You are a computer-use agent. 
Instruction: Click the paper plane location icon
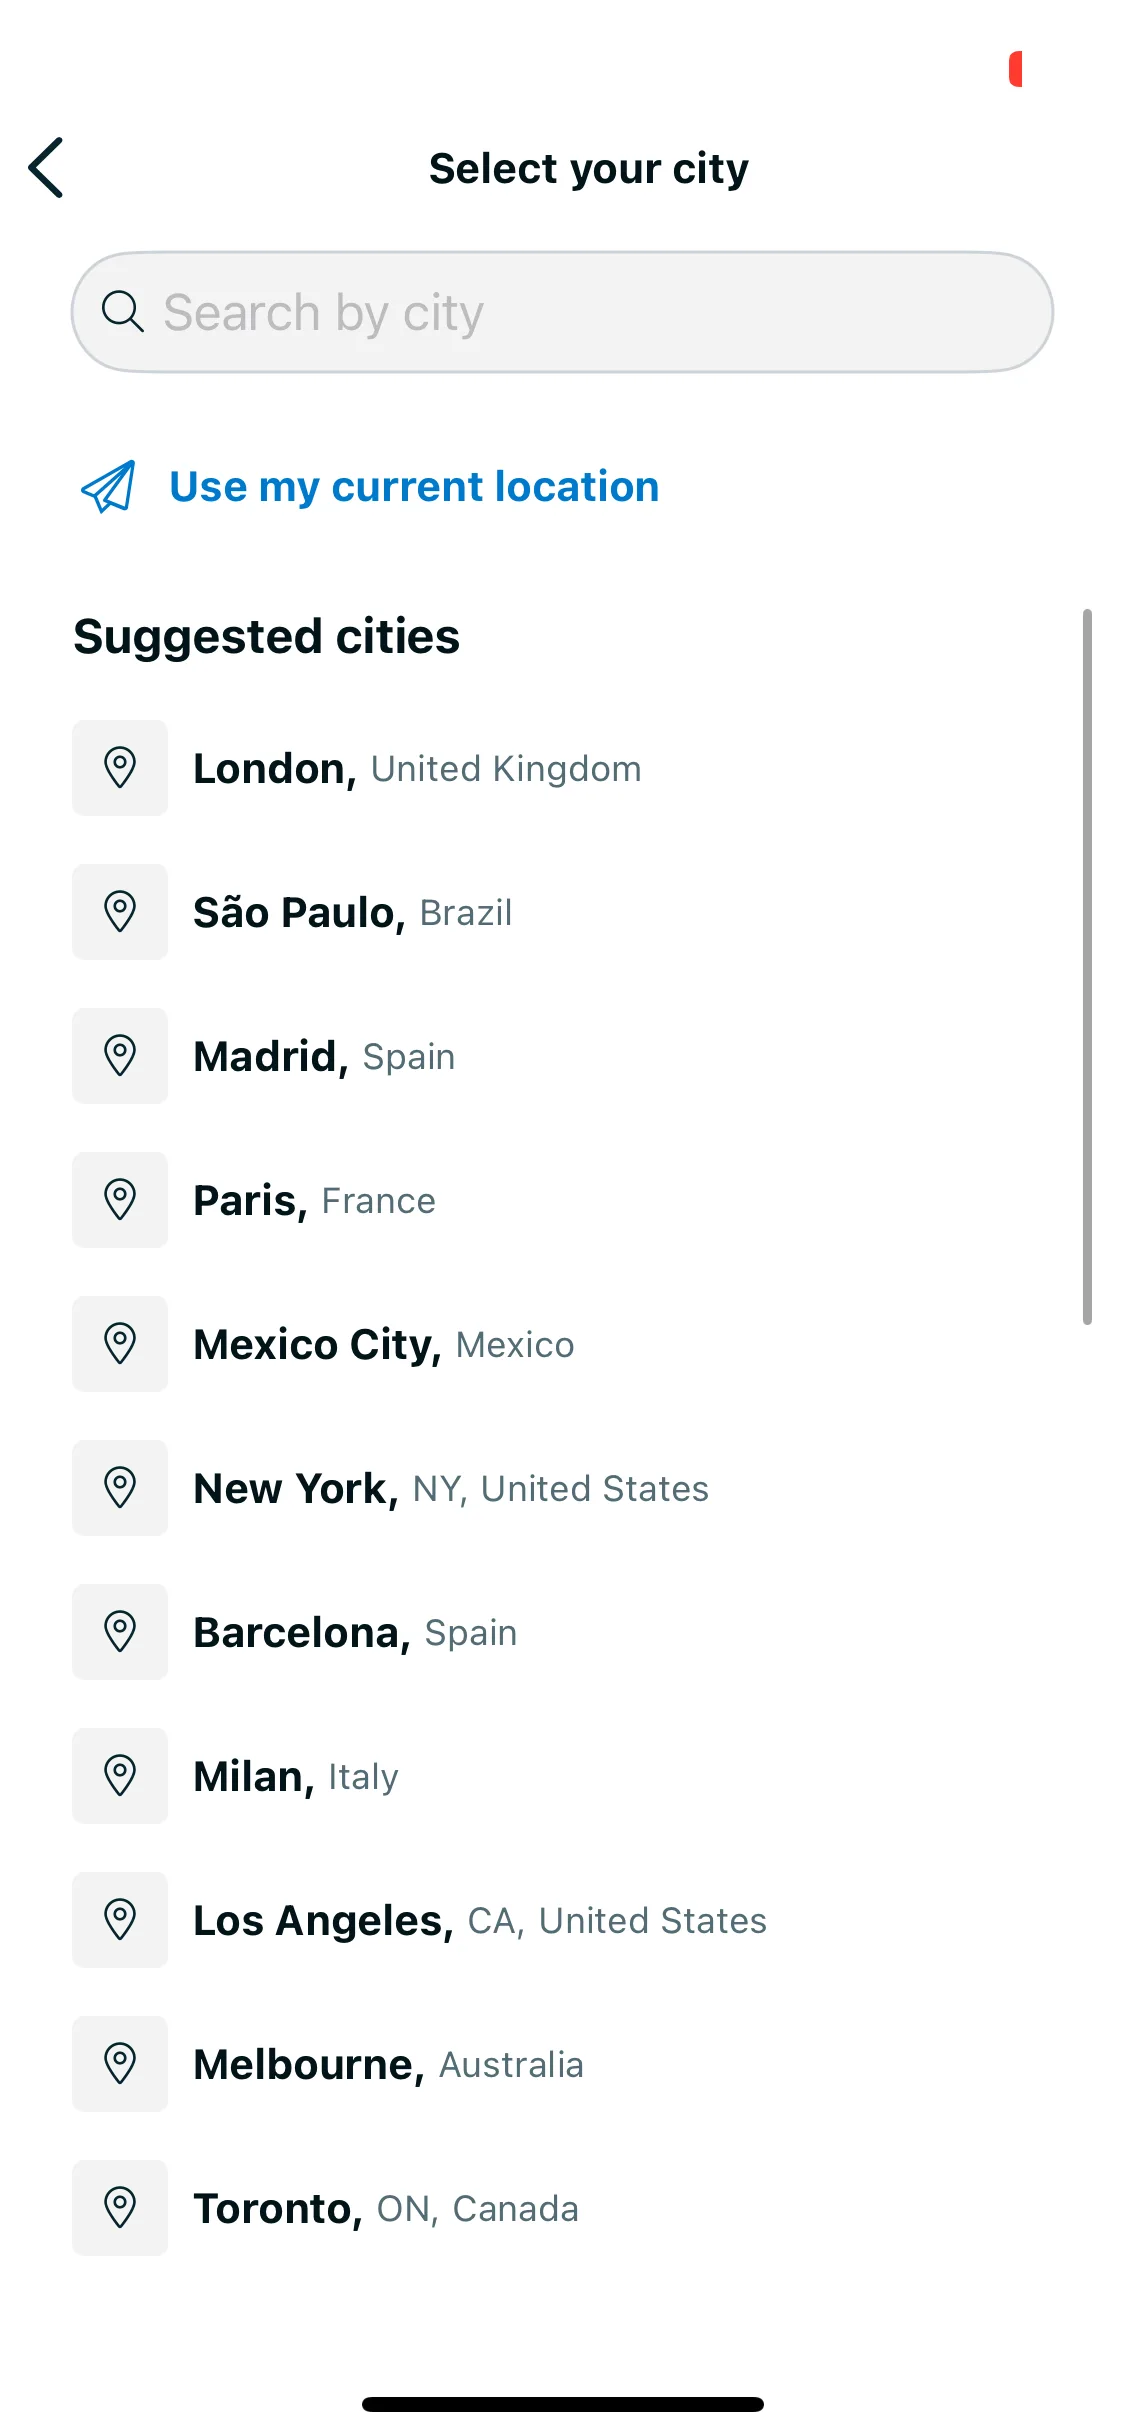[x=108, y=487]
